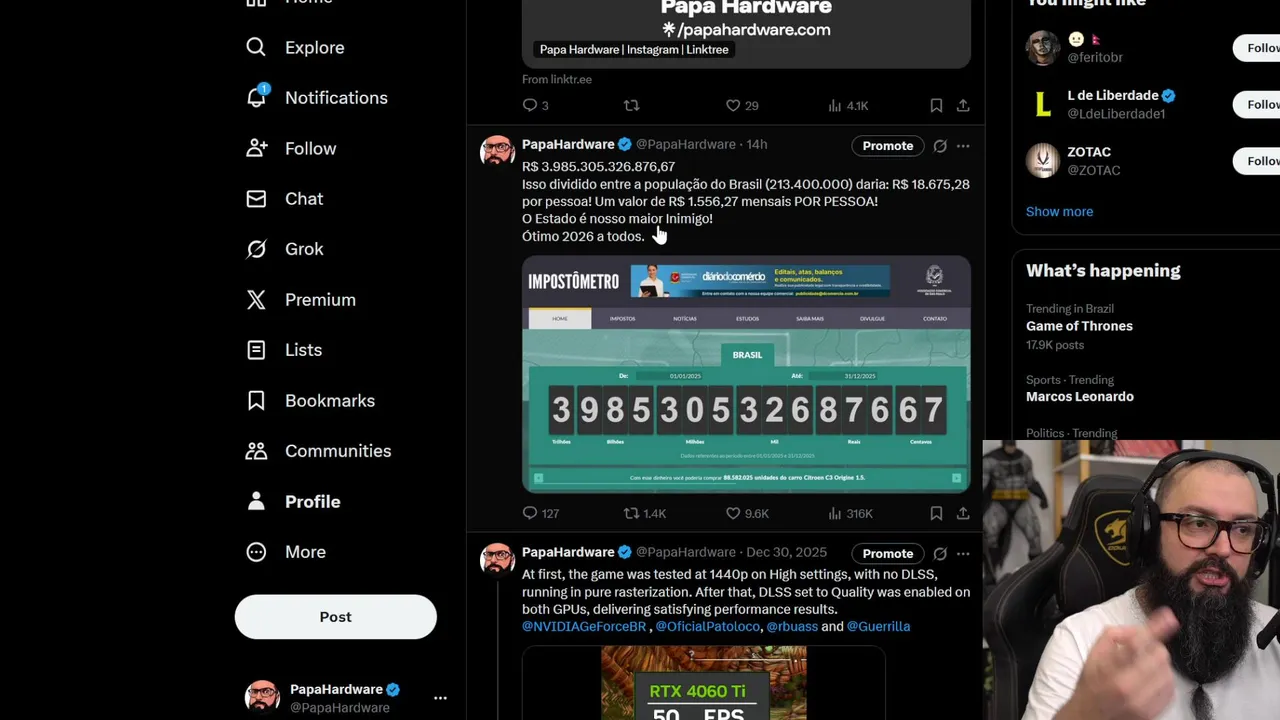This screenshot has width=1280, height=720.
Task: Open the Impostômetro image in the tweet
Action: 746,374
